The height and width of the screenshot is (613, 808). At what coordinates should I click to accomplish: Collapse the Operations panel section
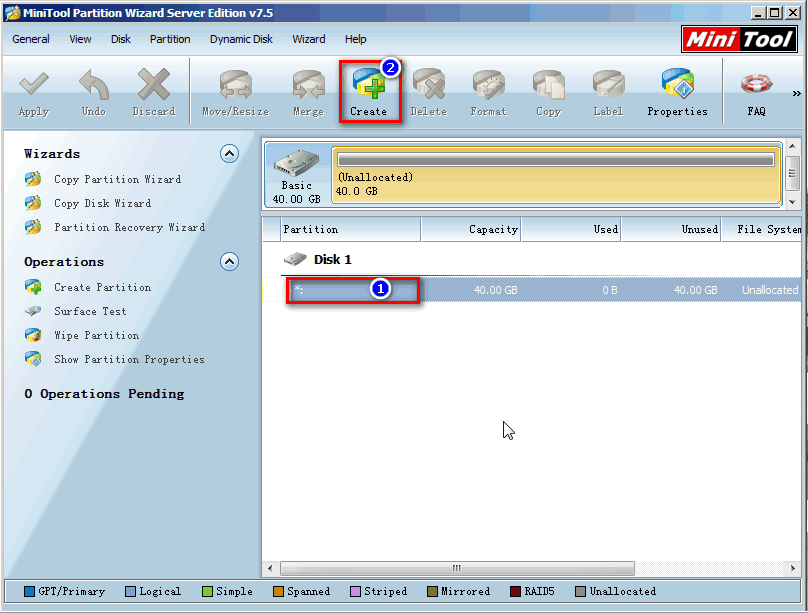[x=229, y=262]
